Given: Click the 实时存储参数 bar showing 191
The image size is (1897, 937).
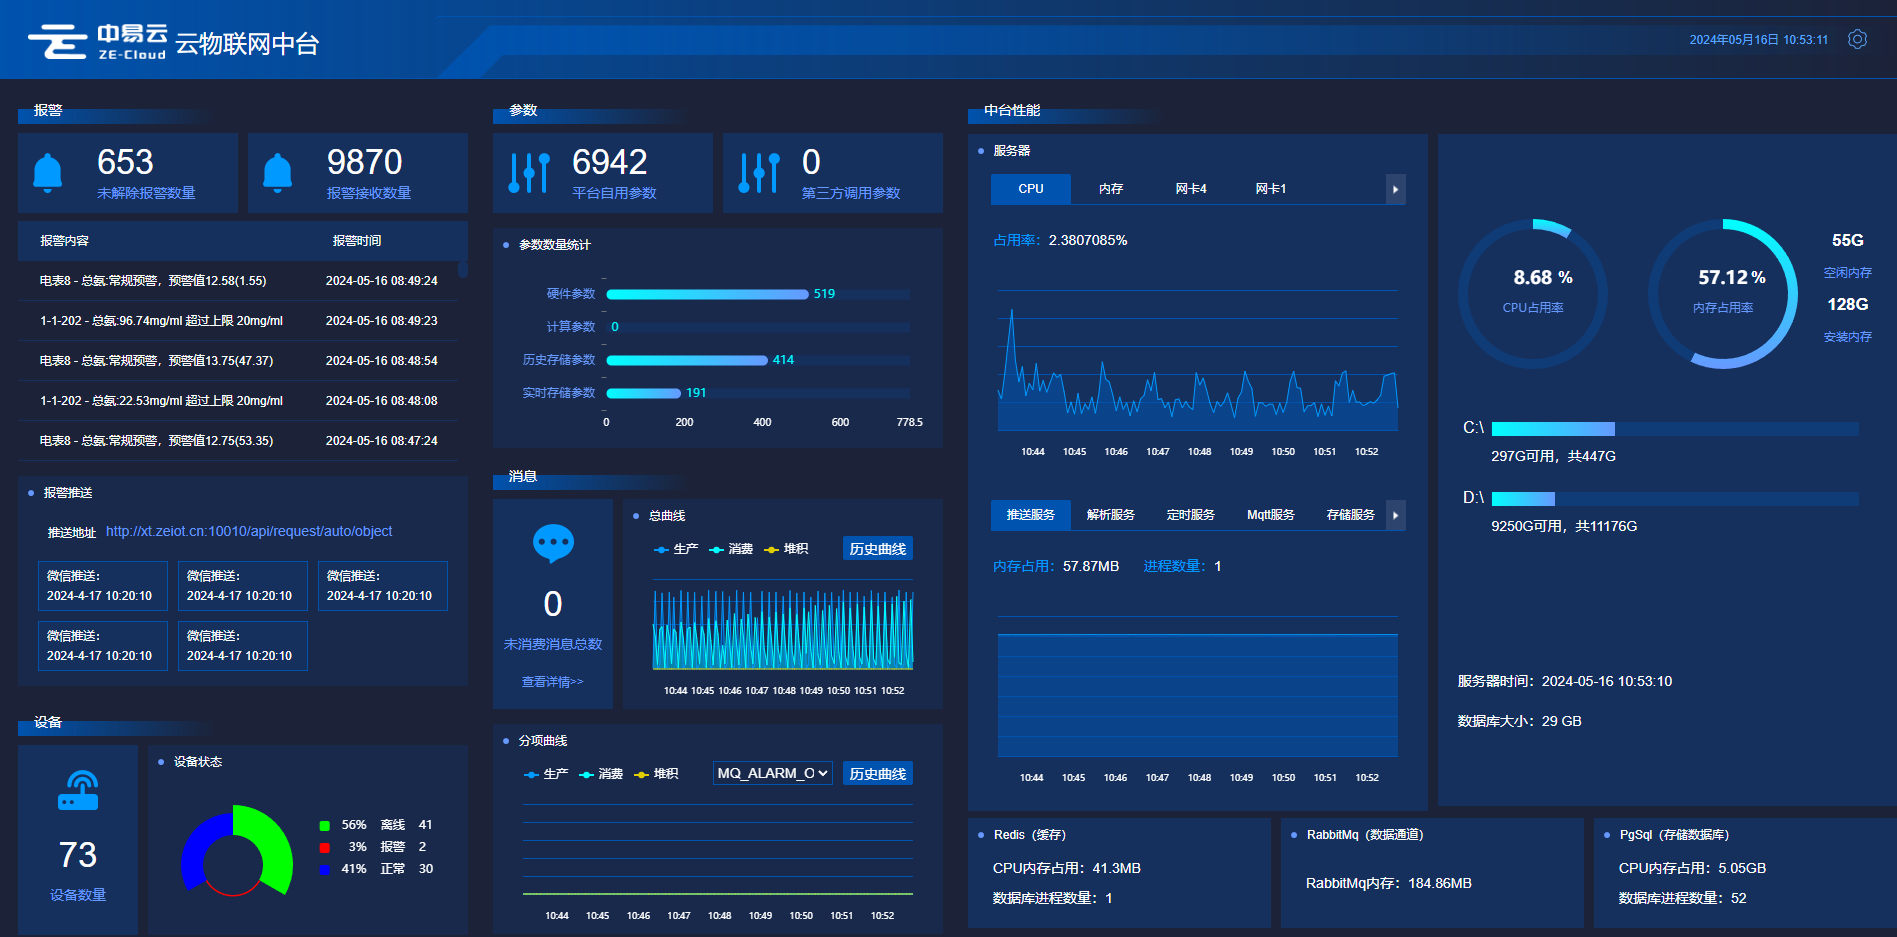Looking at the screenshot, I should (x=644, y=393).
